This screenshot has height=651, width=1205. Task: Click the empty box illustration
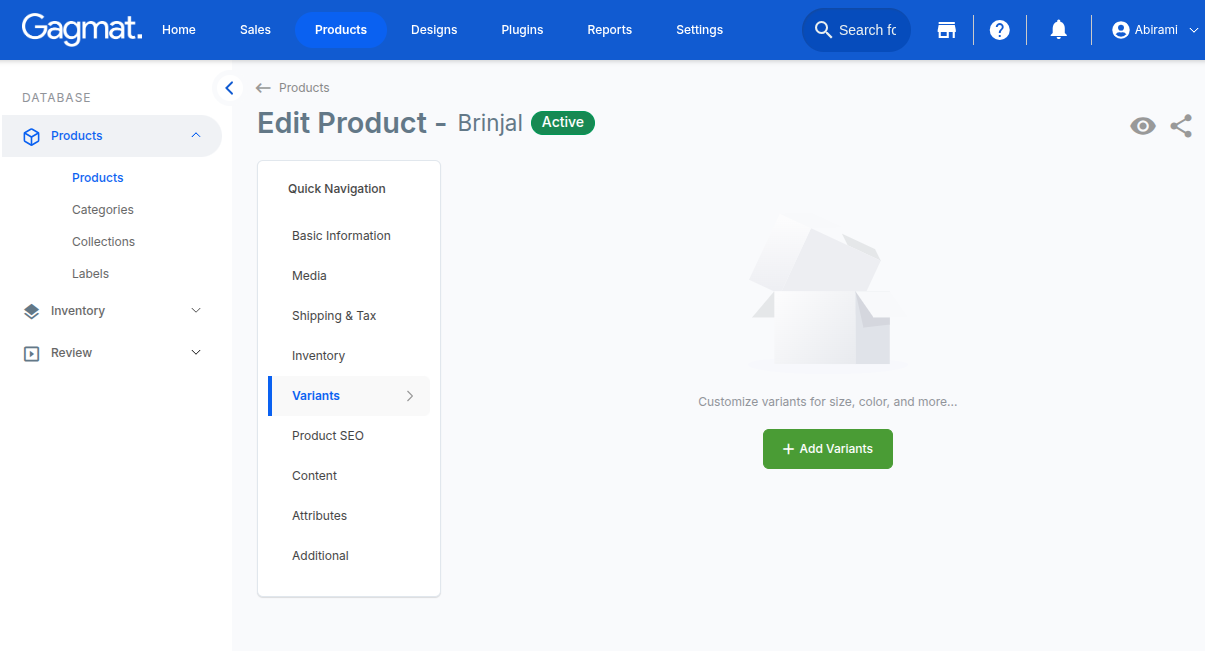(x=827, y=293)
